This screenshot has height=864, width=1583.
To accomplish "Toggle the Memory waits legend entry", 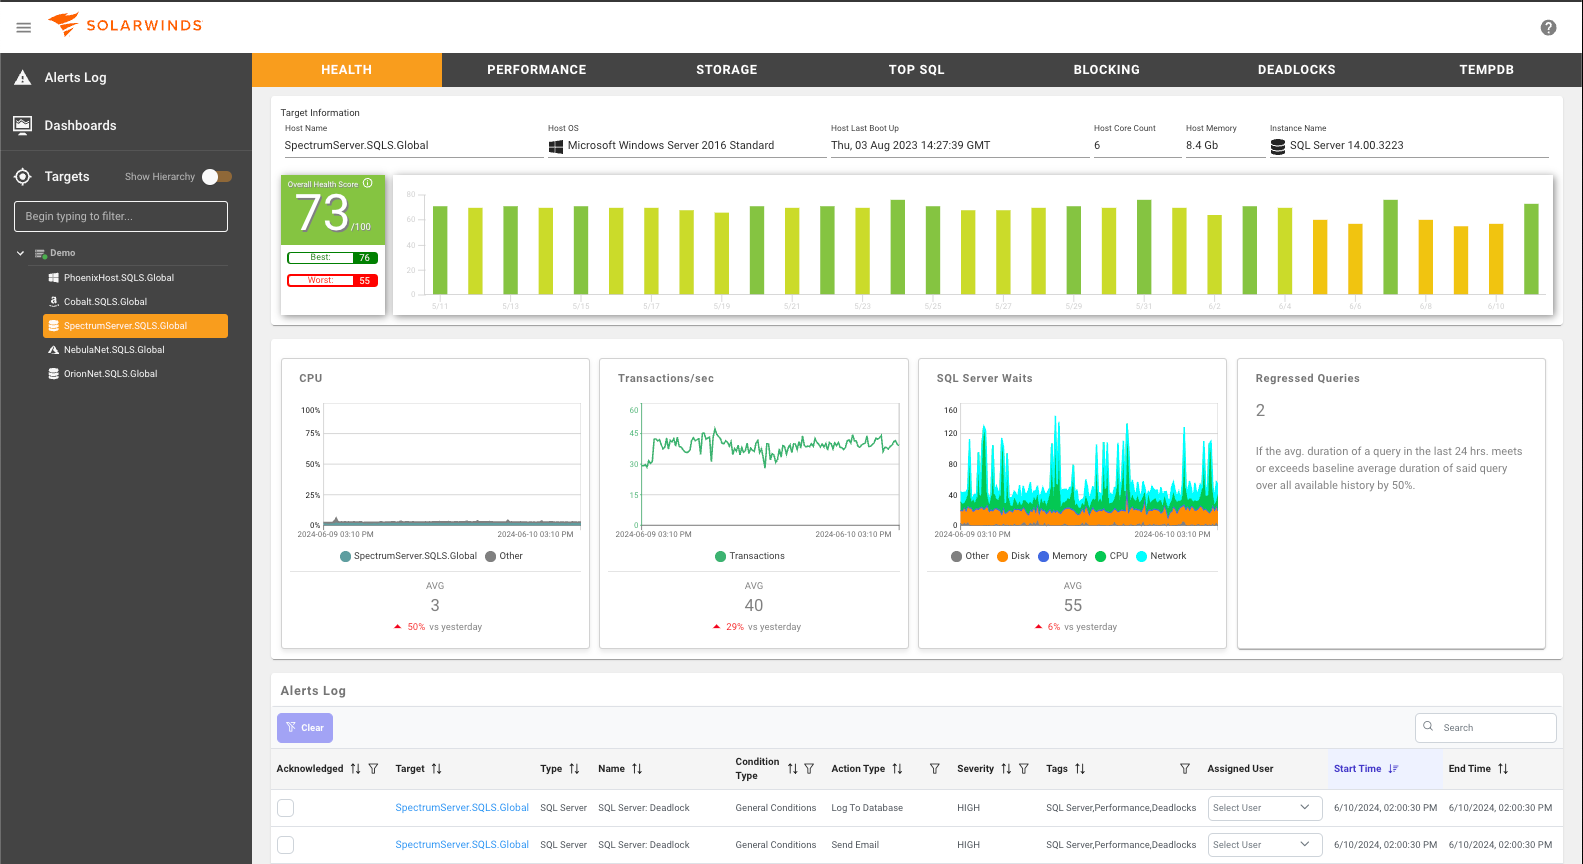I will coord(1062,556).
